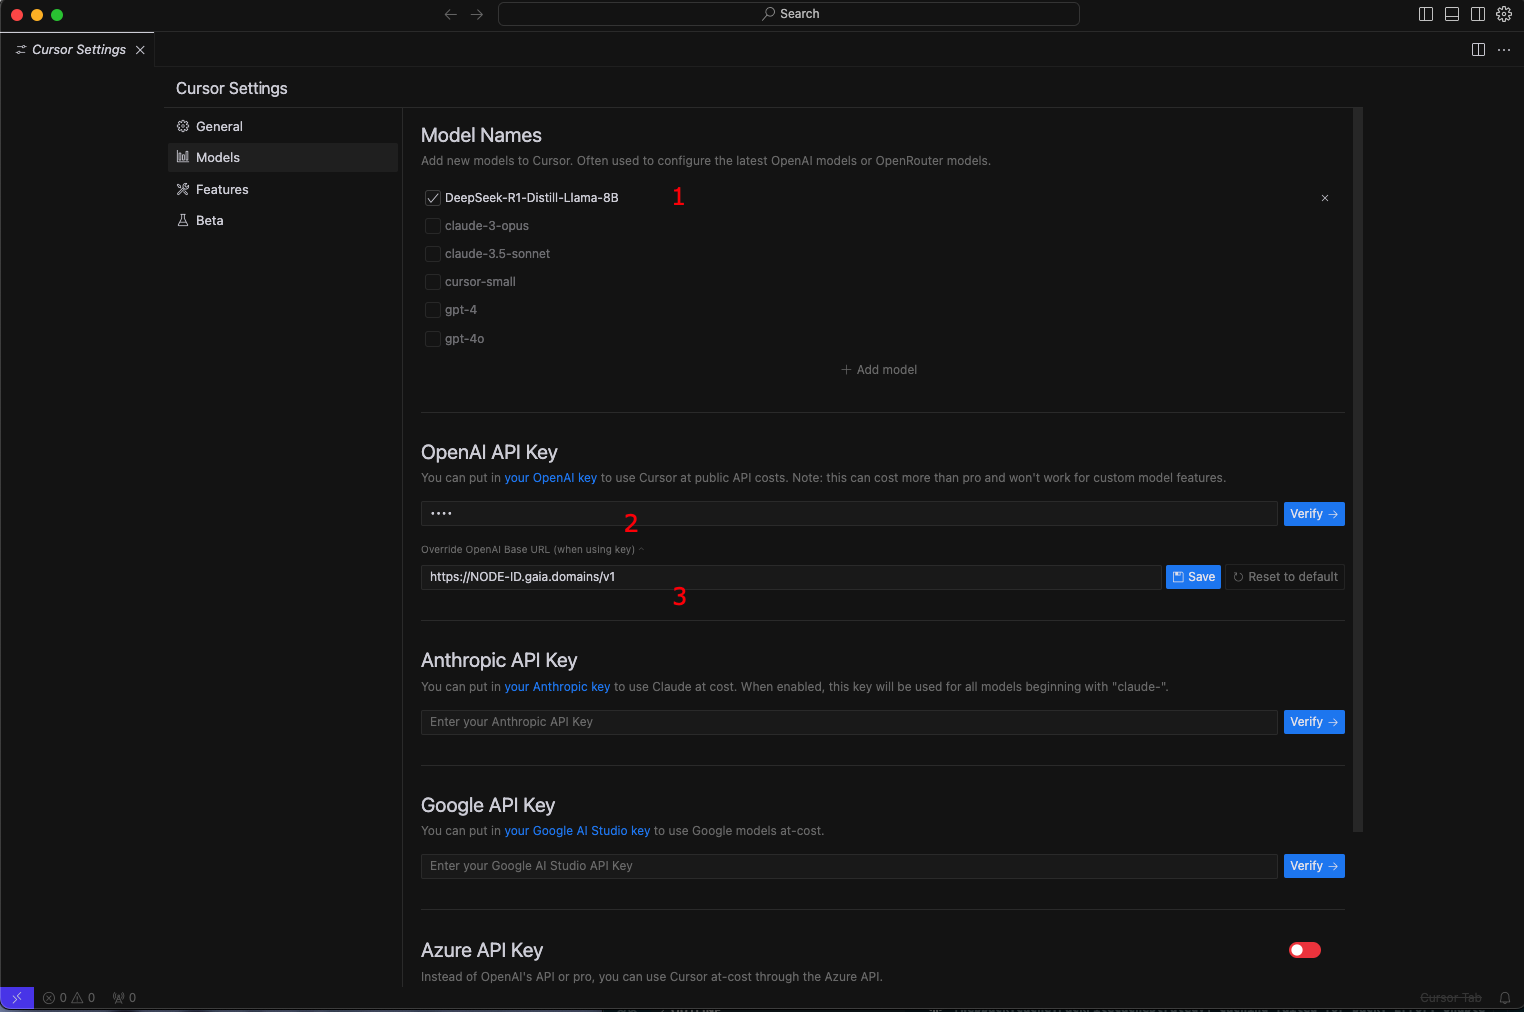Click the Google AI Studio API Key field
The width and height of the screenshot is (1524, 1012).
coord(849,866)
